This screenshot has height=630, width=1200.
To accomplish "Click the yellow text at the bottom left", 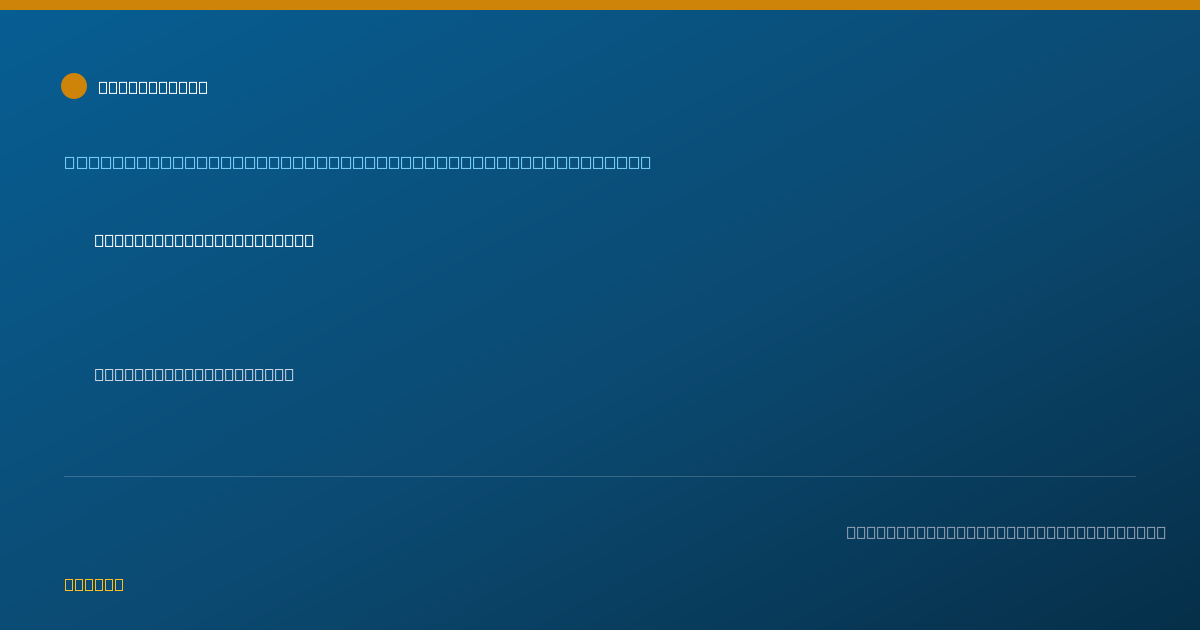I will pos(94,584).
